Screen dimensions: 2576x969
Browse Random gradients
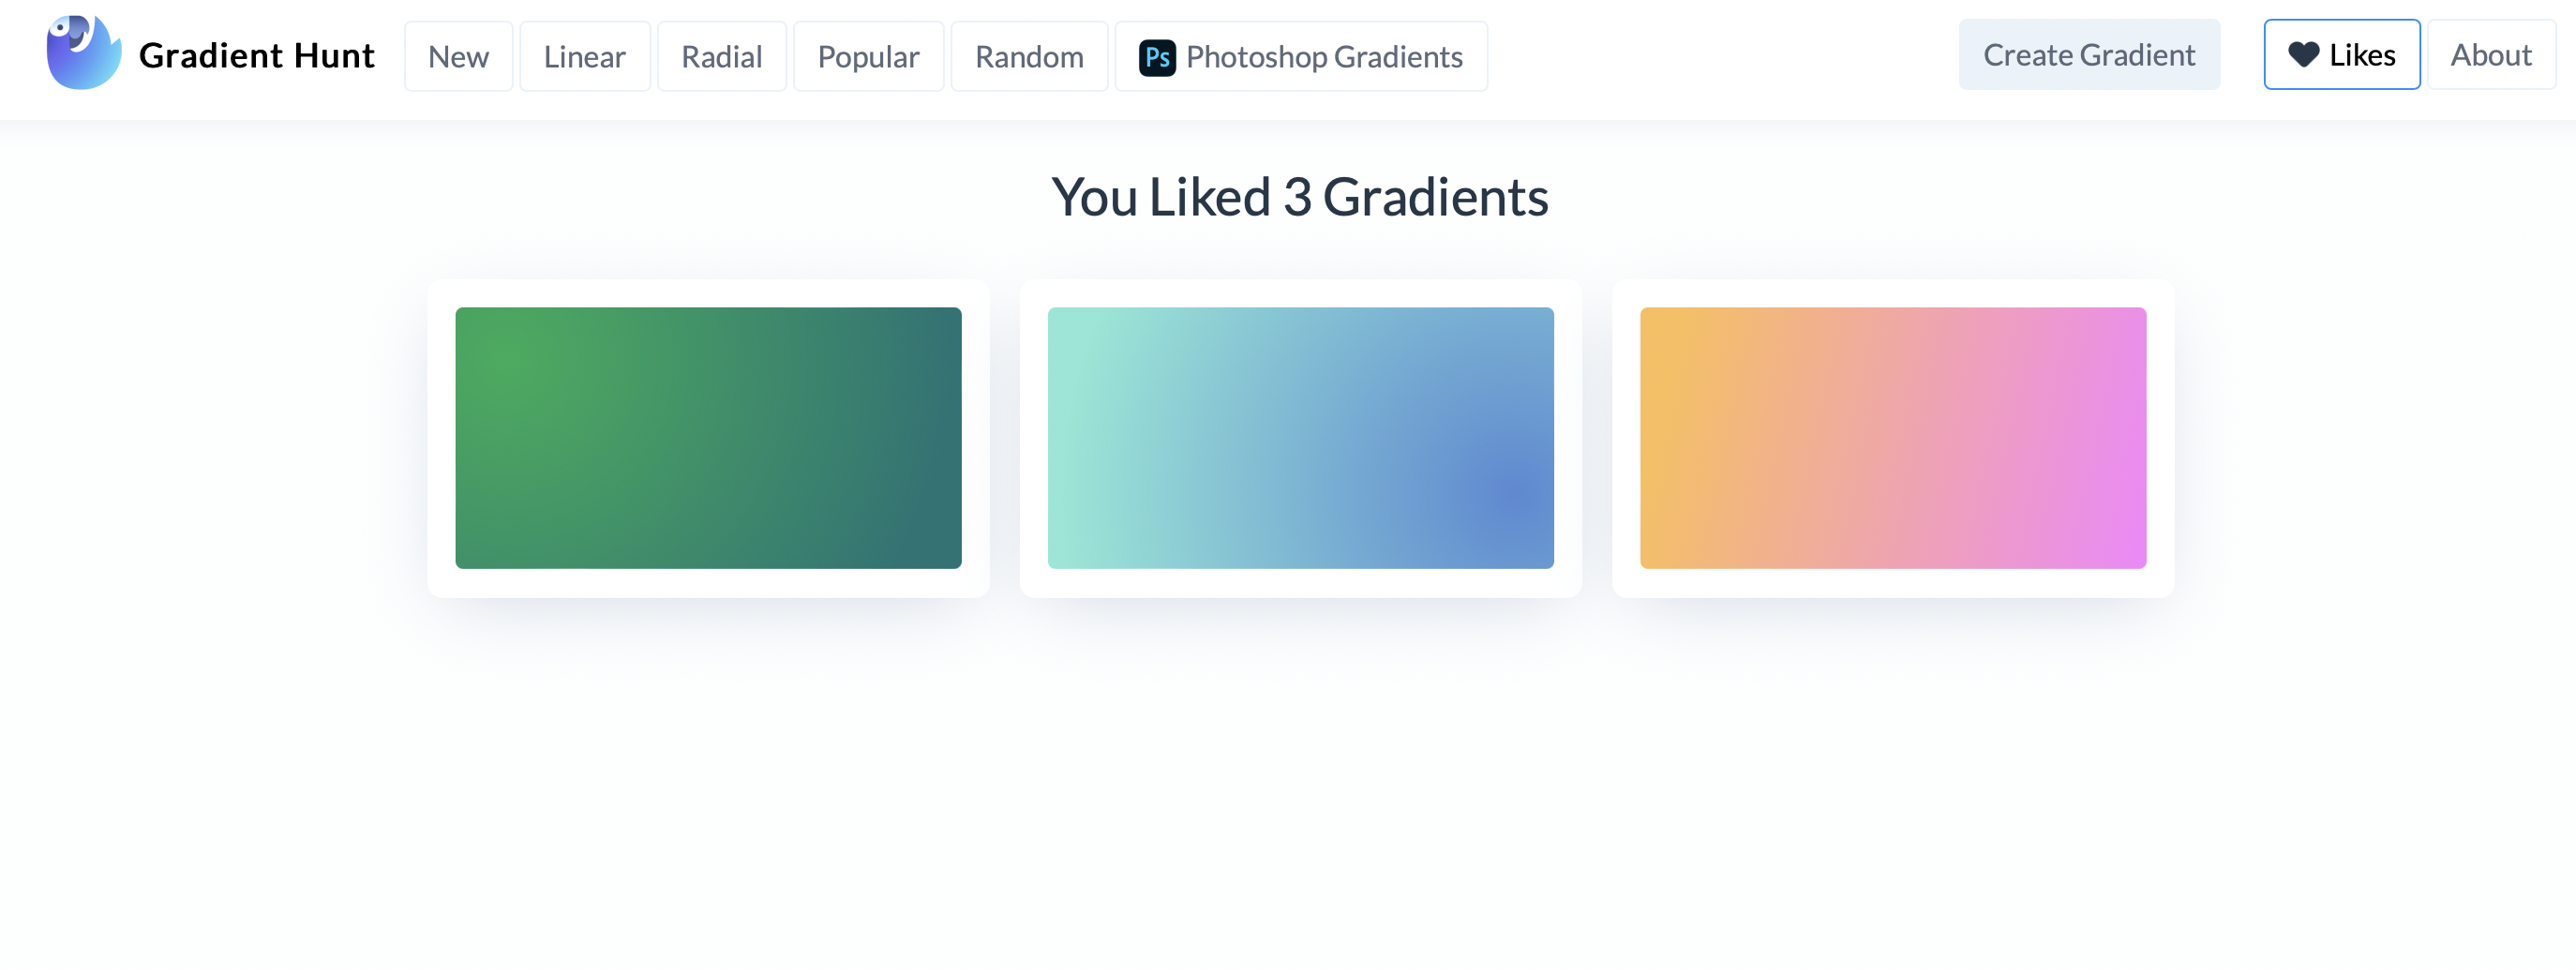[x=1029, y=56]
